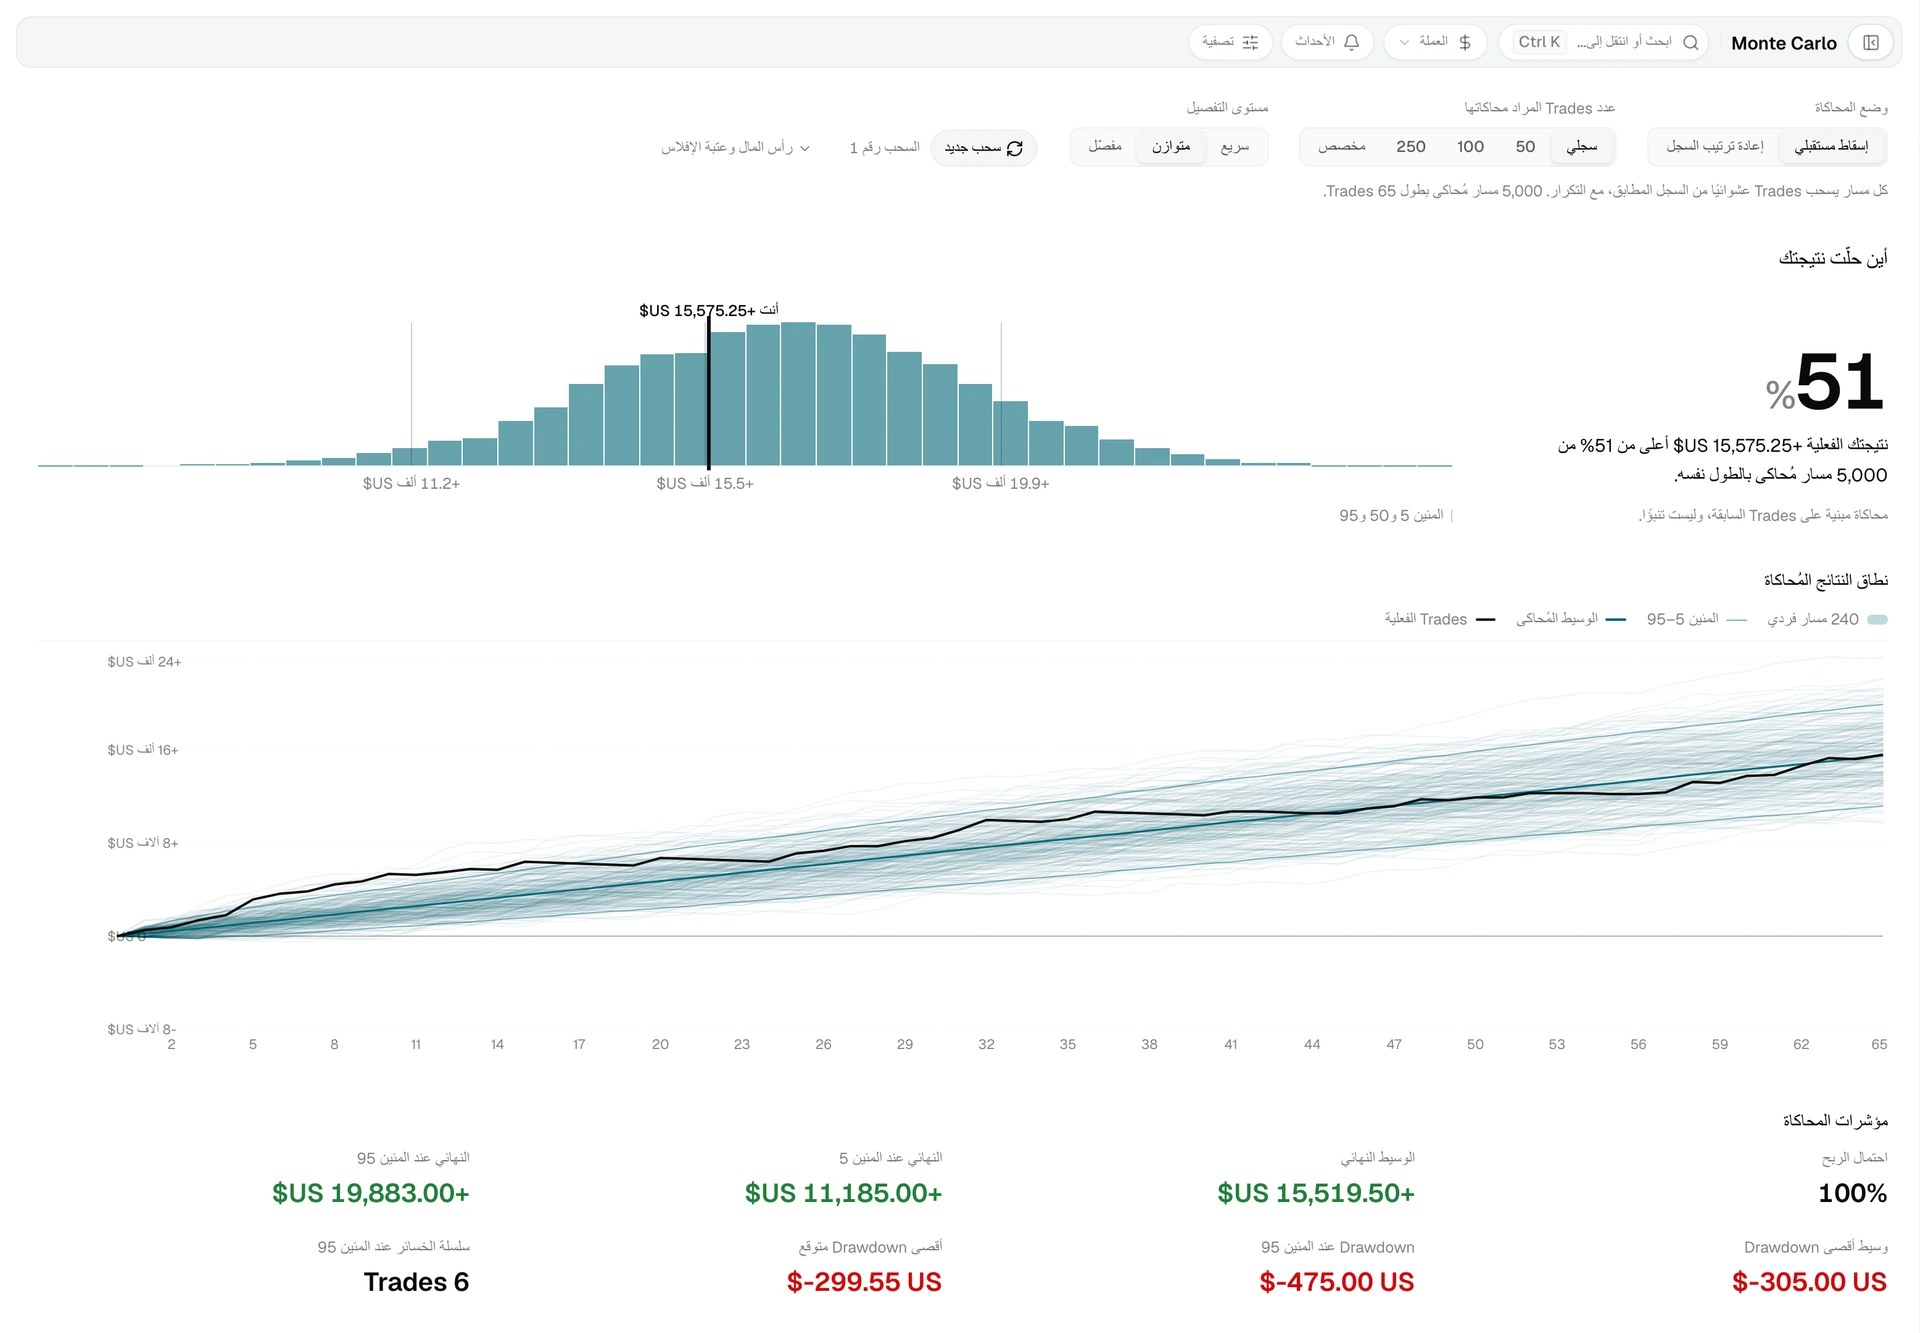
Task: Click the expected drawdown value $-299.55 US
Action: 864,1282
